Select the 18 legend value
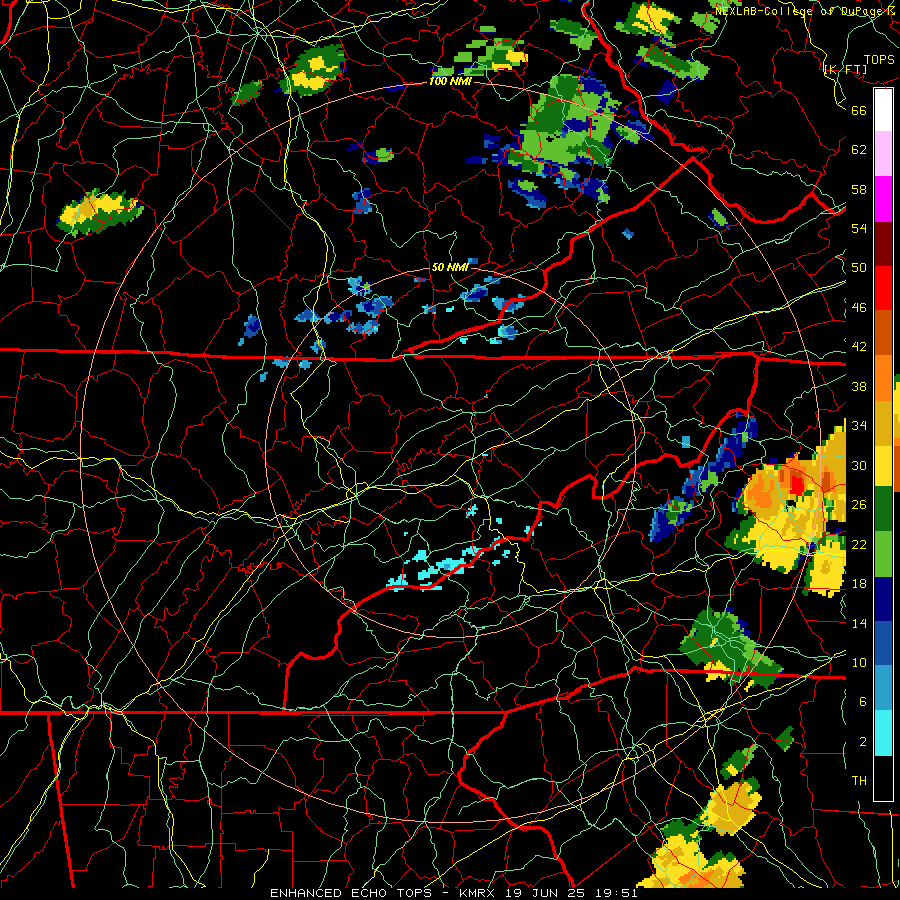The width and height of the screenshot is (900, 900). [859, 584]
